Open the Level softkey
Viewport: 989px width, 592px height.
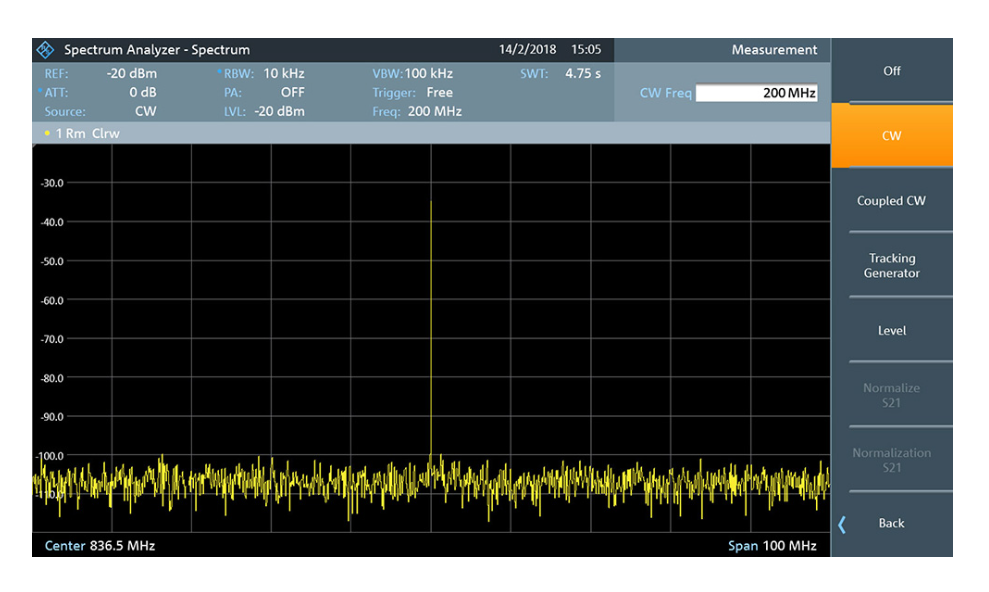click(891, 330)
